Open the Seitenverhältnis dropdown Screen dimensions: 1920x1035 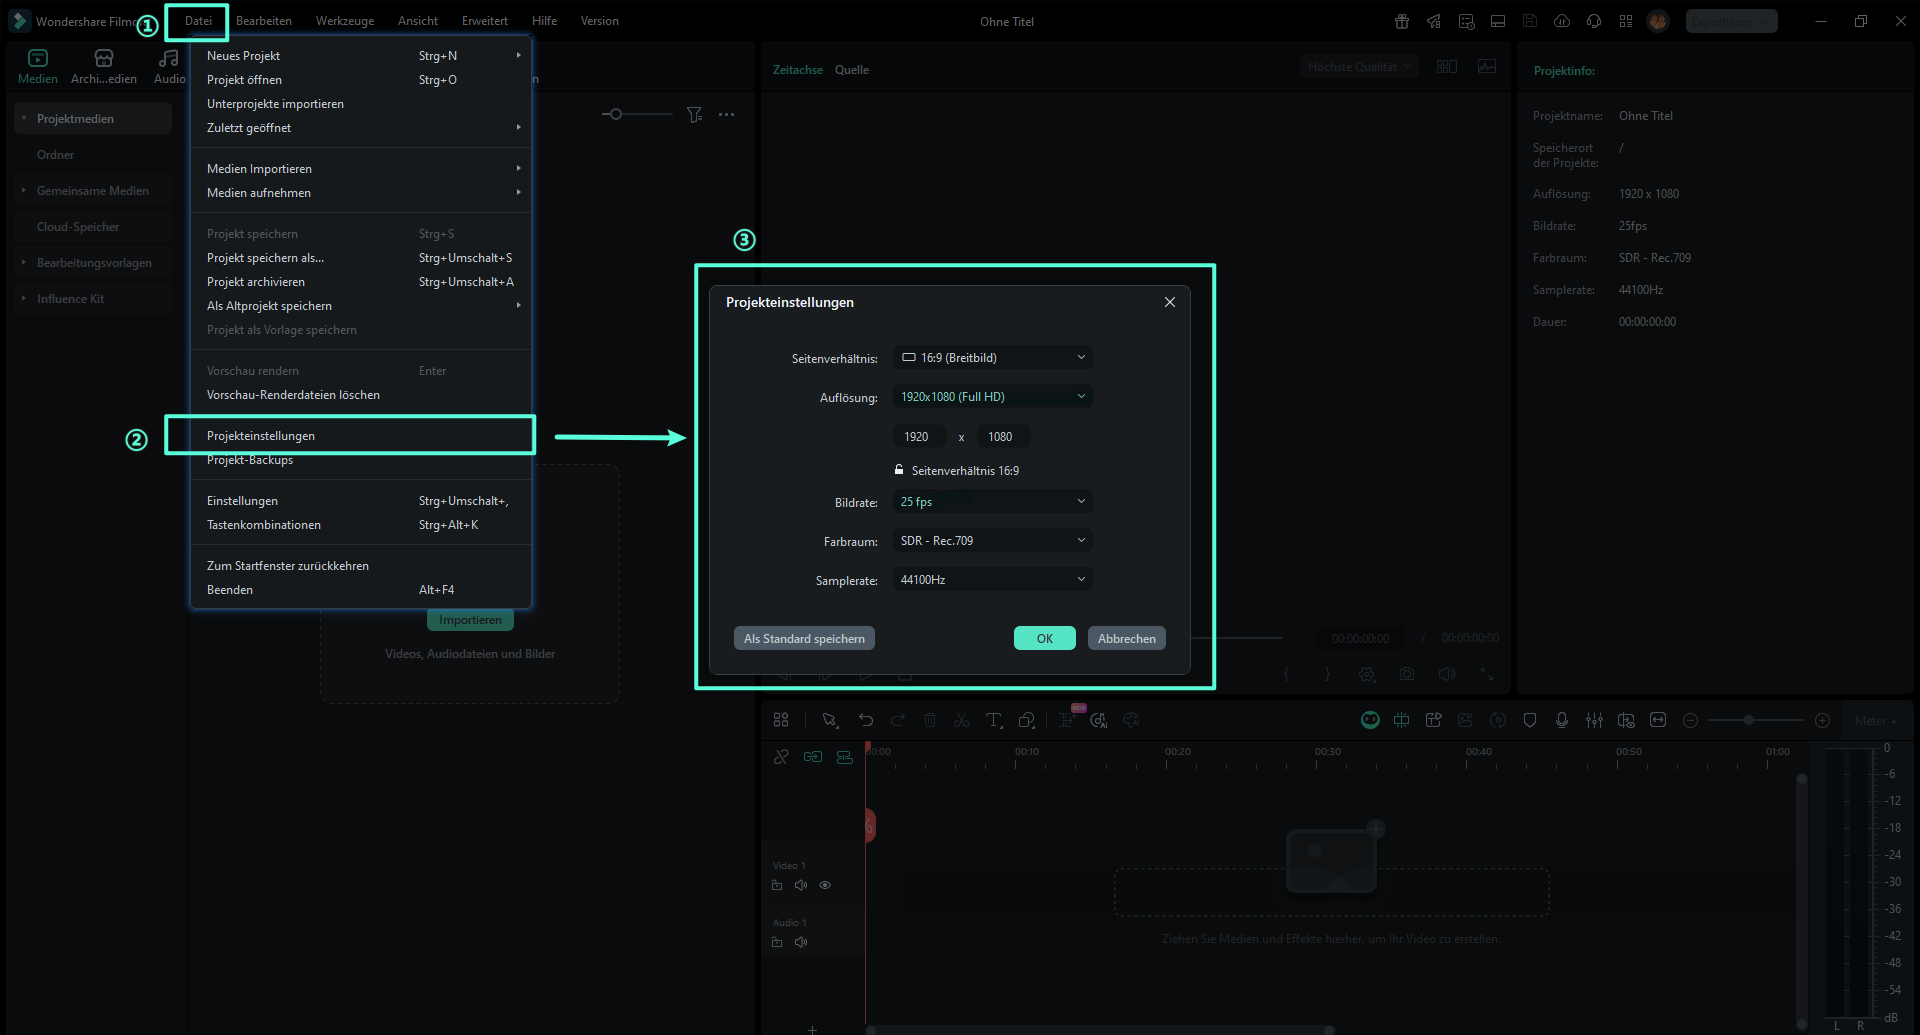pyautogui.click(x=992, y=358)
